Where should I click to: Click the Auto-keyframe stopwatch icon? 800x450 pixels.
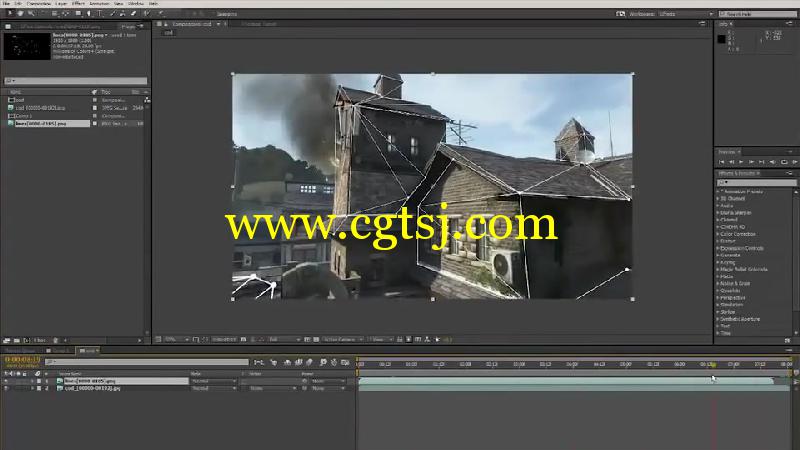[x=334, y=362]
